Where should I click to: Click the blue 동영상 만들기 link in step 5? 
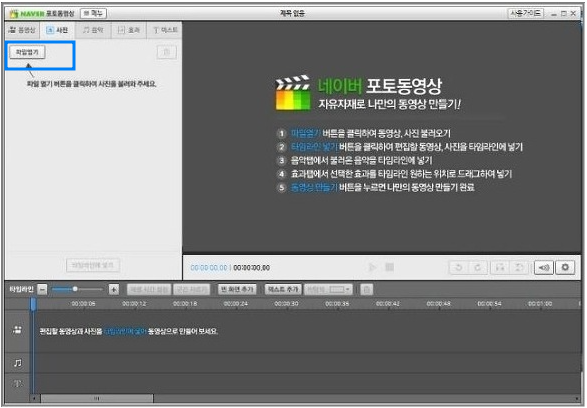[x=314, y=187]
